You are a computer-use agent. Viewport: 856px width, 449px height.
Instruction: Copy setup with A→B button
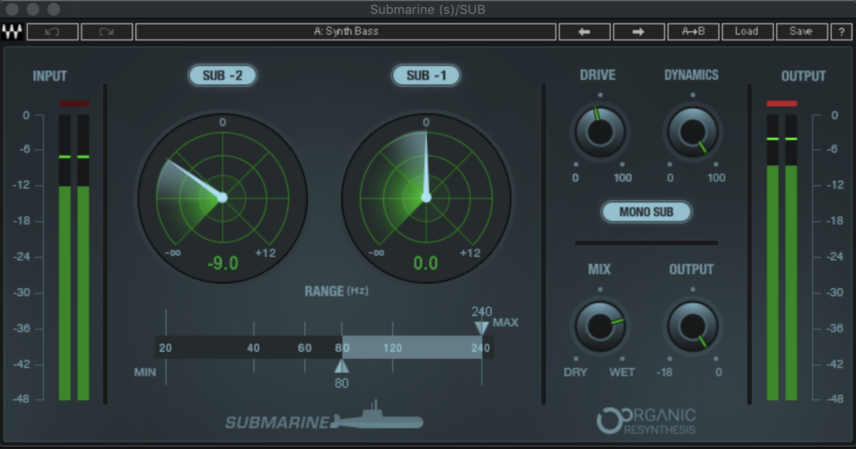click(693, 32)
